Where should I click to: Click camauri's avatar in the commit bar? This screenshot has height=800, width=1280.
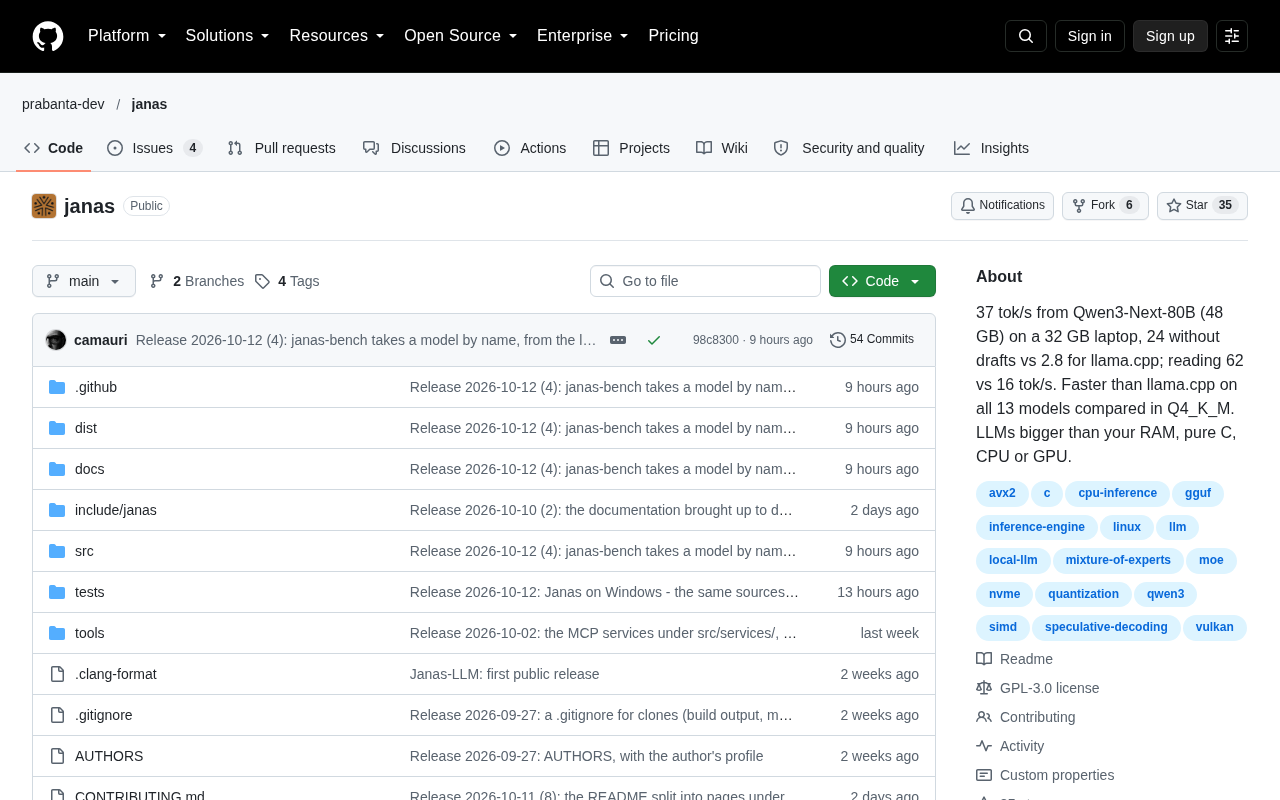coord(56,340)
